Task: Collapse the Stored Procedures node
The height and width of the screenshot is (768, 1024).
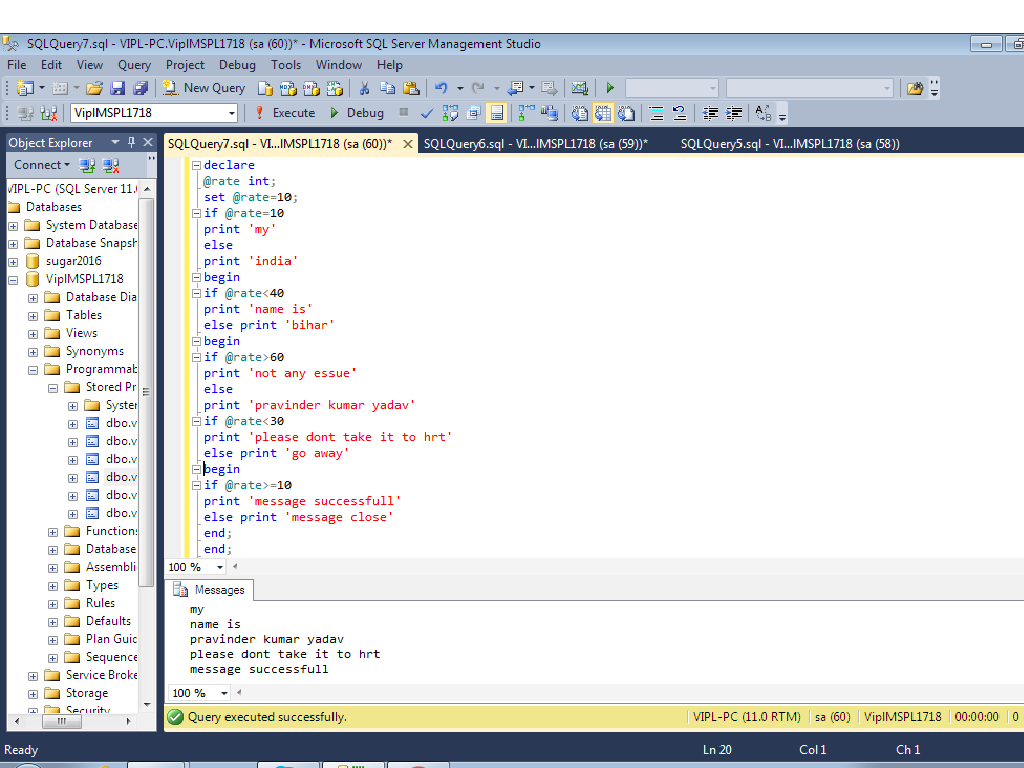Action: [52, 387]
